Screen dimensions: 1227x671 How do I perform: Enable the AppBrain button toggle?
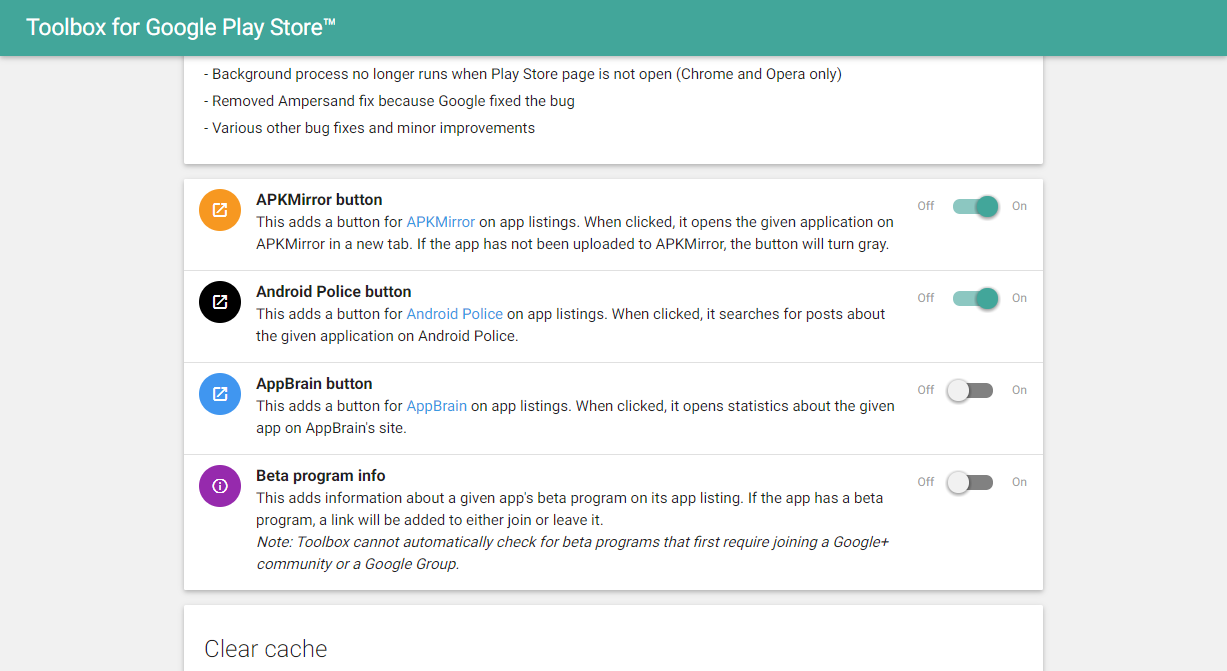click(x=969, y=390)
